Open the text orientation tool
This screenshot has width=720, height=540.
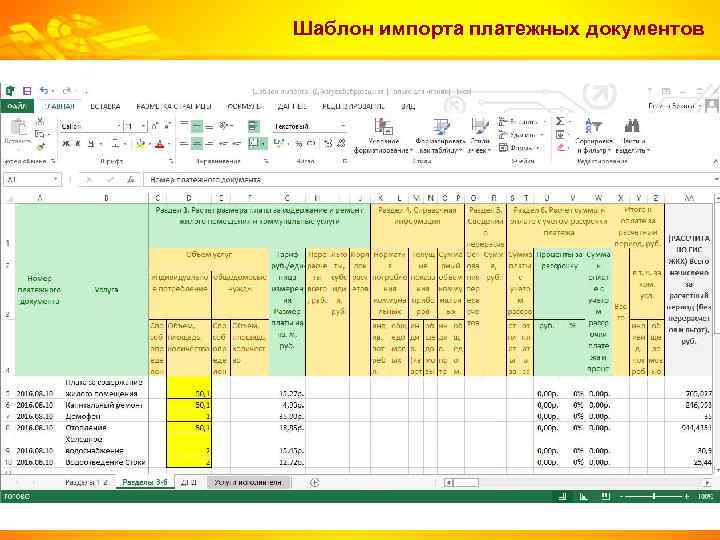point(225,125)
